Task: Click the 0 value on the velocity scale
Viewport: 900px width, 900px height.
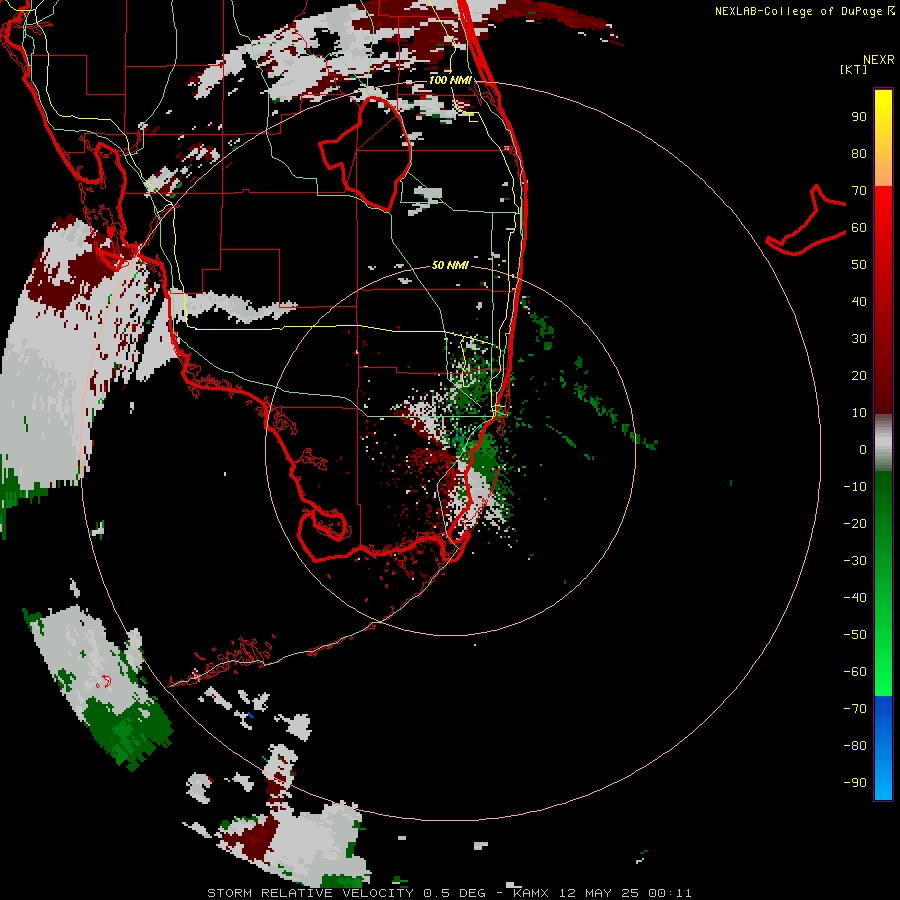Action: coord(862,450)
